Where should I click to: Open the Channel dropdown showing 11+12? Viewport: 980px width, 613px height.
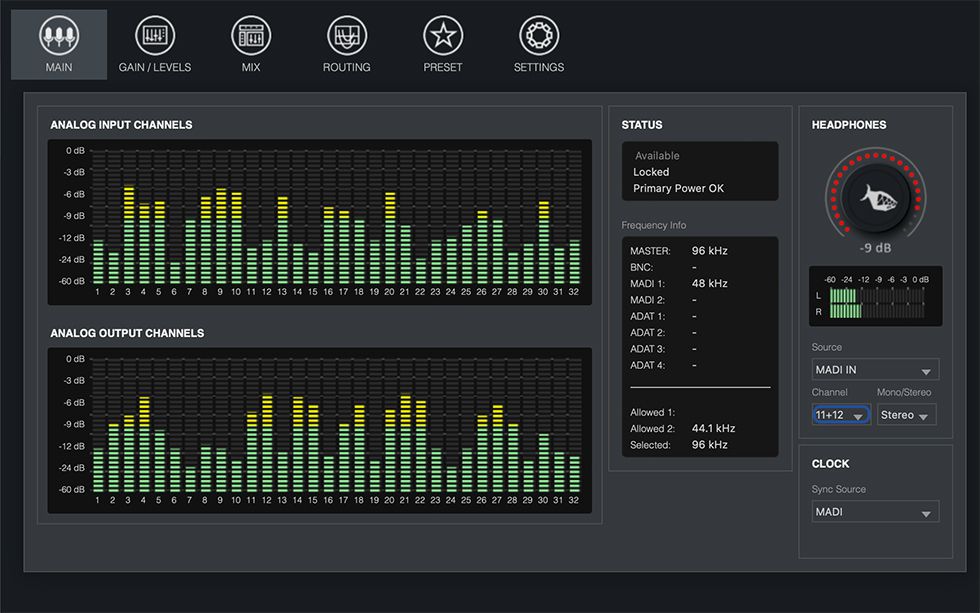[841, 415]
